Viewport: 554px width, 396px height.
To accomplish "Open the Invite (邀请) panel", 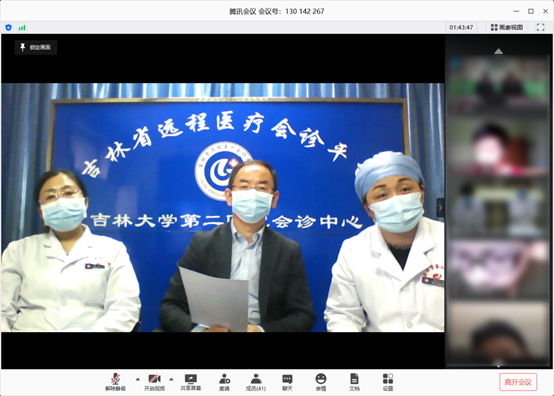I will click(224, 382).
